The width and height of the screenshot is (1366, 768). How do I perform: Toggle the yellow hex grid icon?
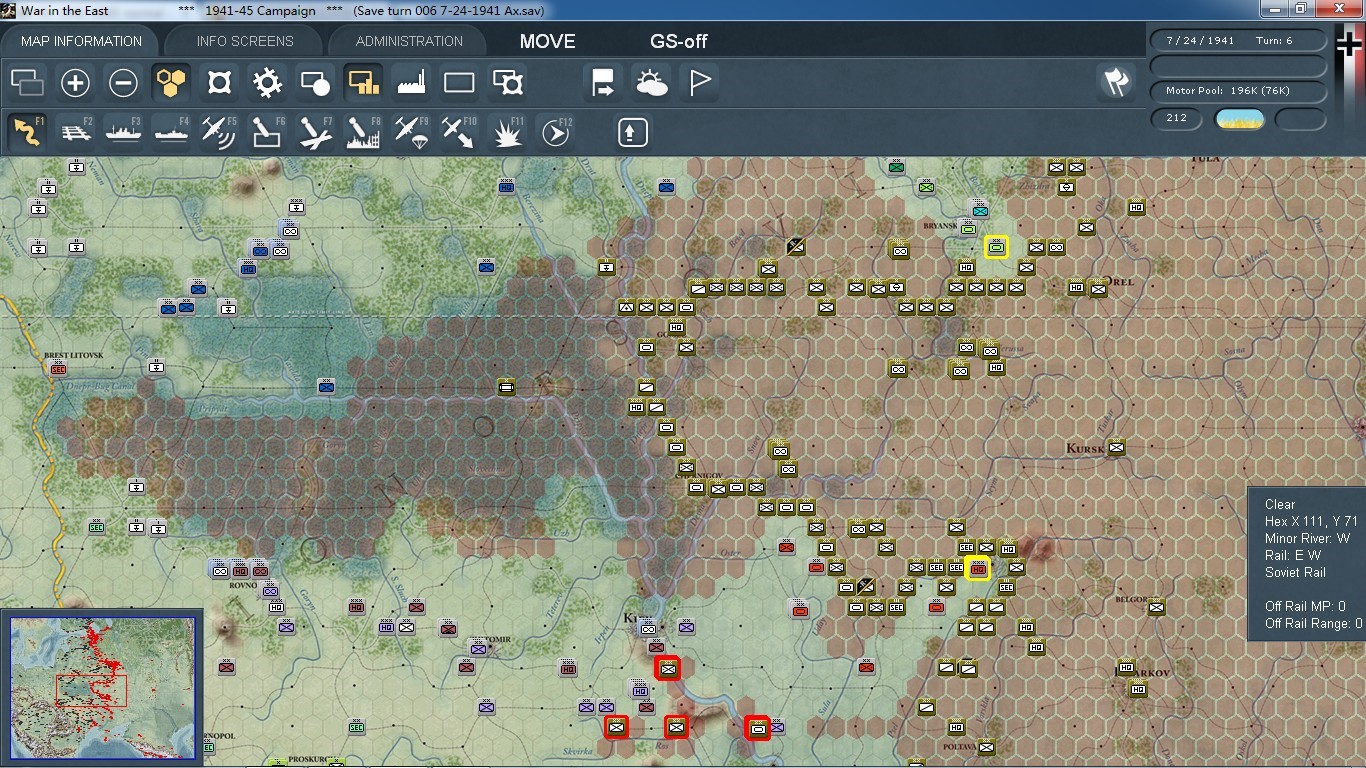tap(171, 83)
